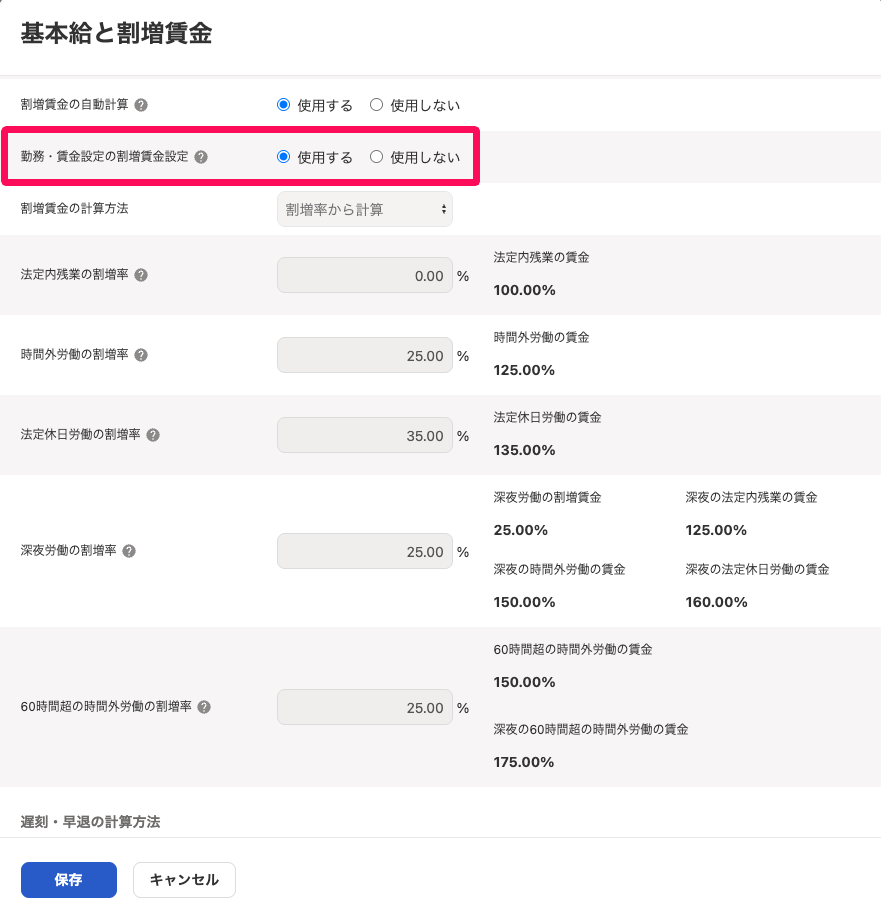This screenshot has width=881, height=909.
Task: Open the 割増率から計算 dropdown
Action: point(365,209)
